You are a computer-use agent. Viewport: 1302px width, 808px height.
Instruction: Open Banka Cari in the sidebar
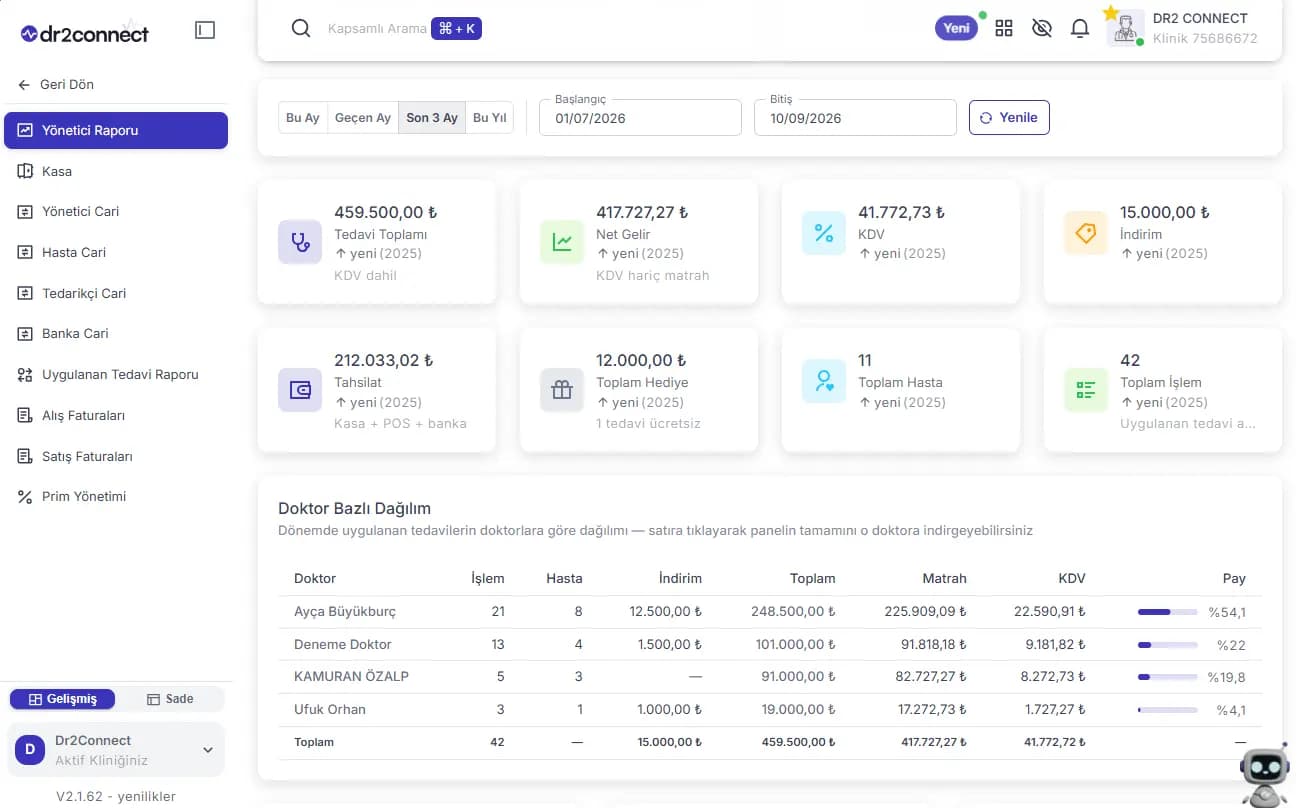116,334
